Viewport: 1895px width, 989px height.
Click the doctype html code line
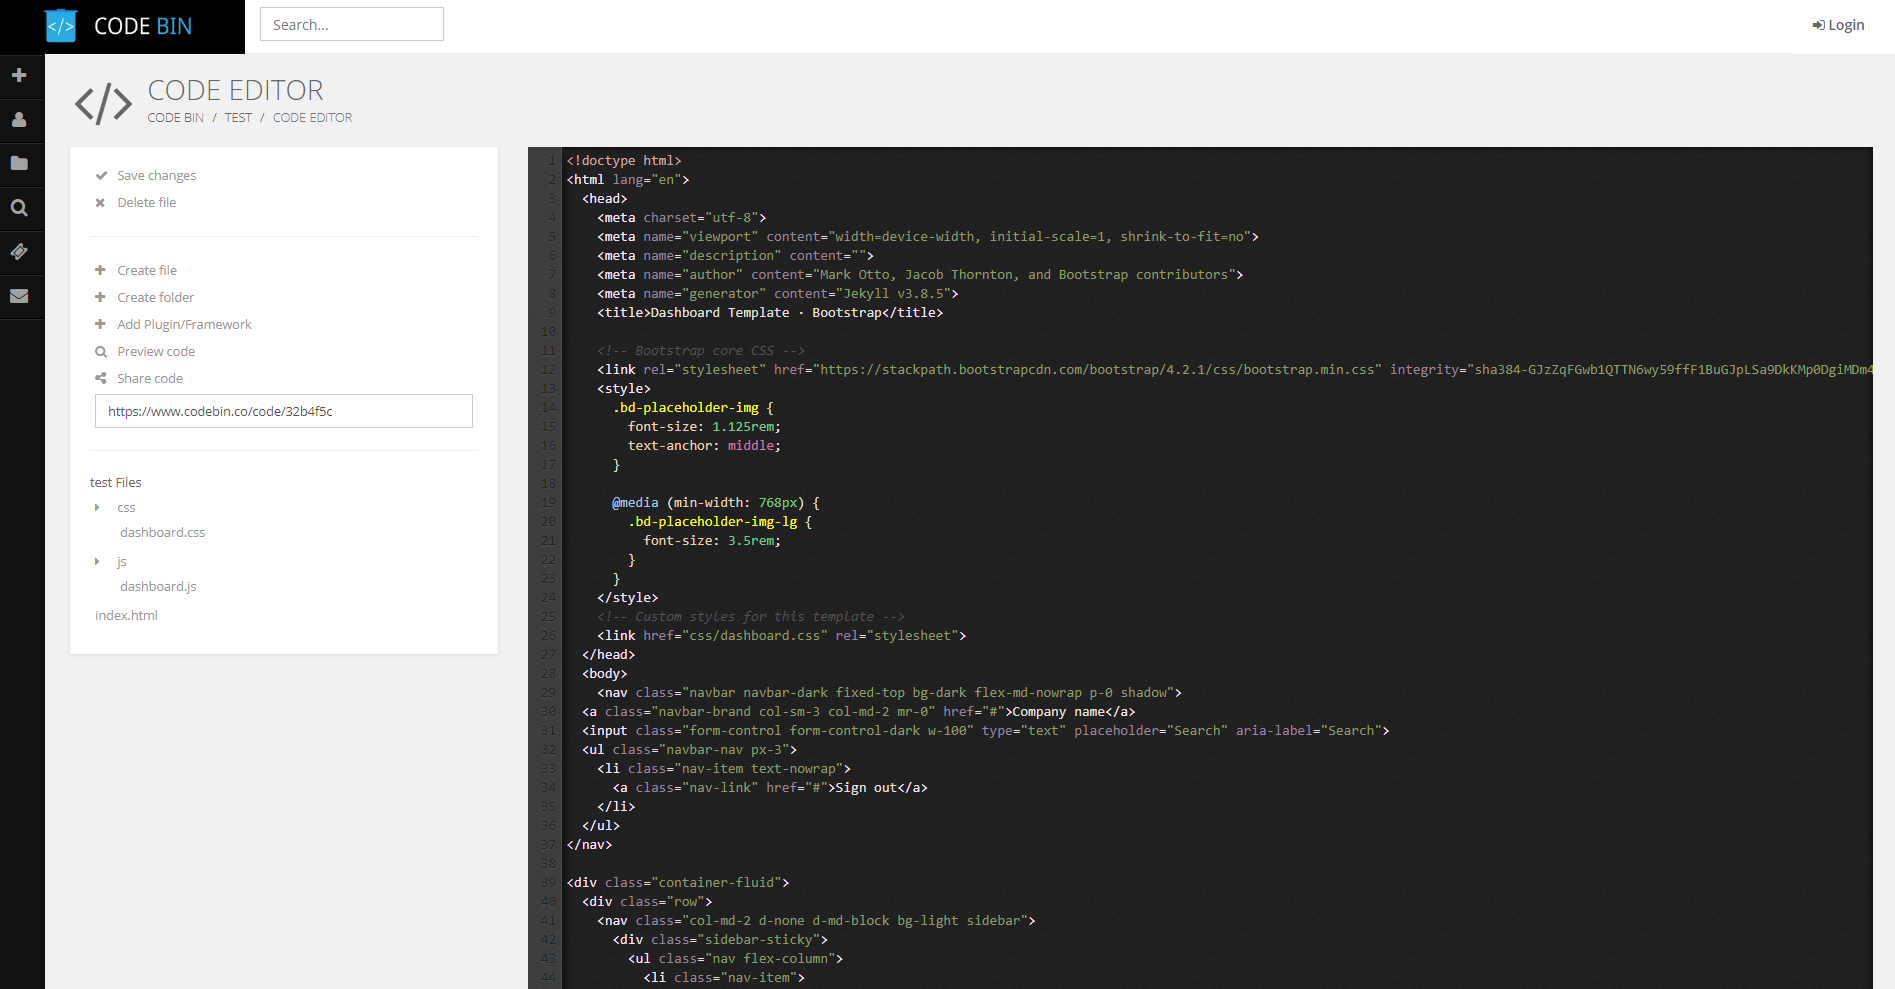click(x=624, y=160)
